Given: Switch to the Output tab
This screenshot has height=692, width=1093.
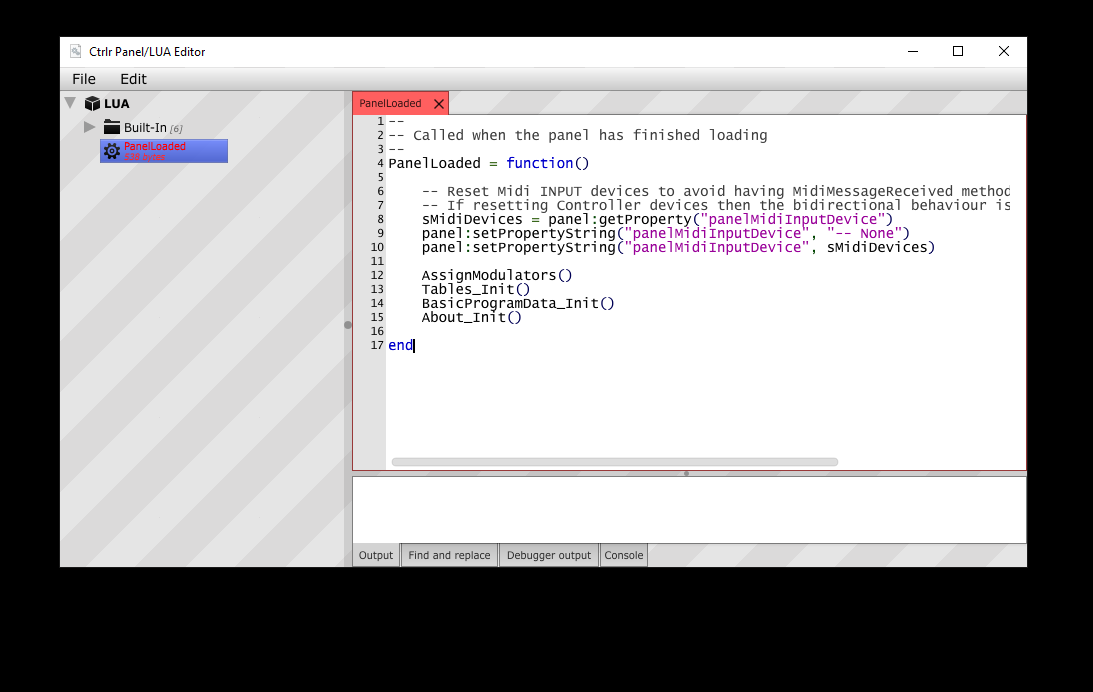Looking at the screenshot, I should coord(375,555).
